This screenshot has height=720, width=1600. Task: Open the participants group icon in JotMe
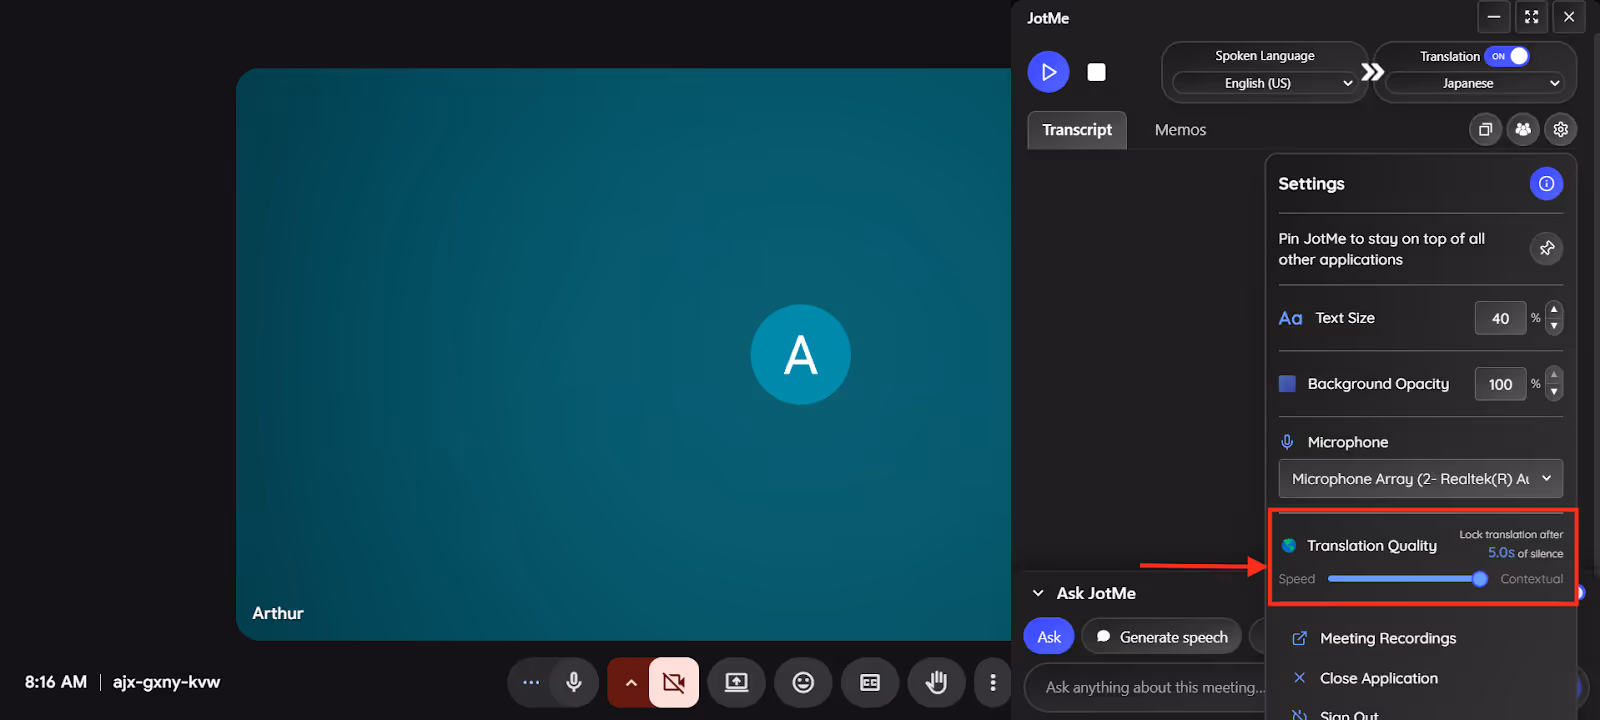pyautogui.click(x=1523, y=129)
